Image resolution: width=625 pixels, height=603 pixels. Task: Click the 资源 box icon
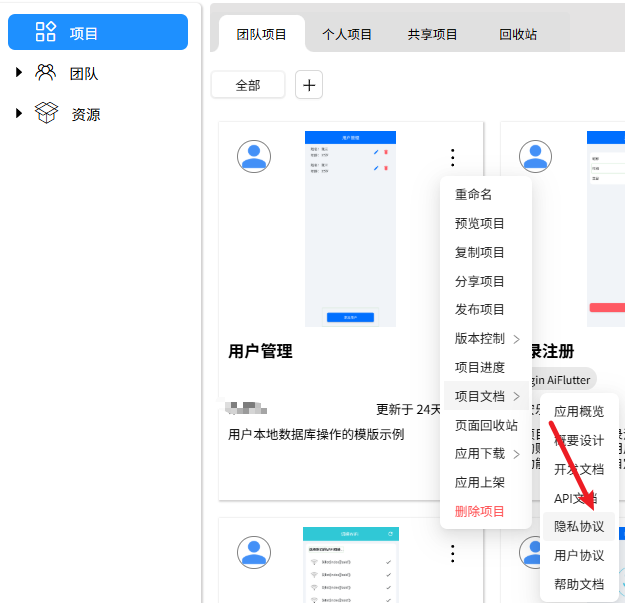[x=46, y=113]
